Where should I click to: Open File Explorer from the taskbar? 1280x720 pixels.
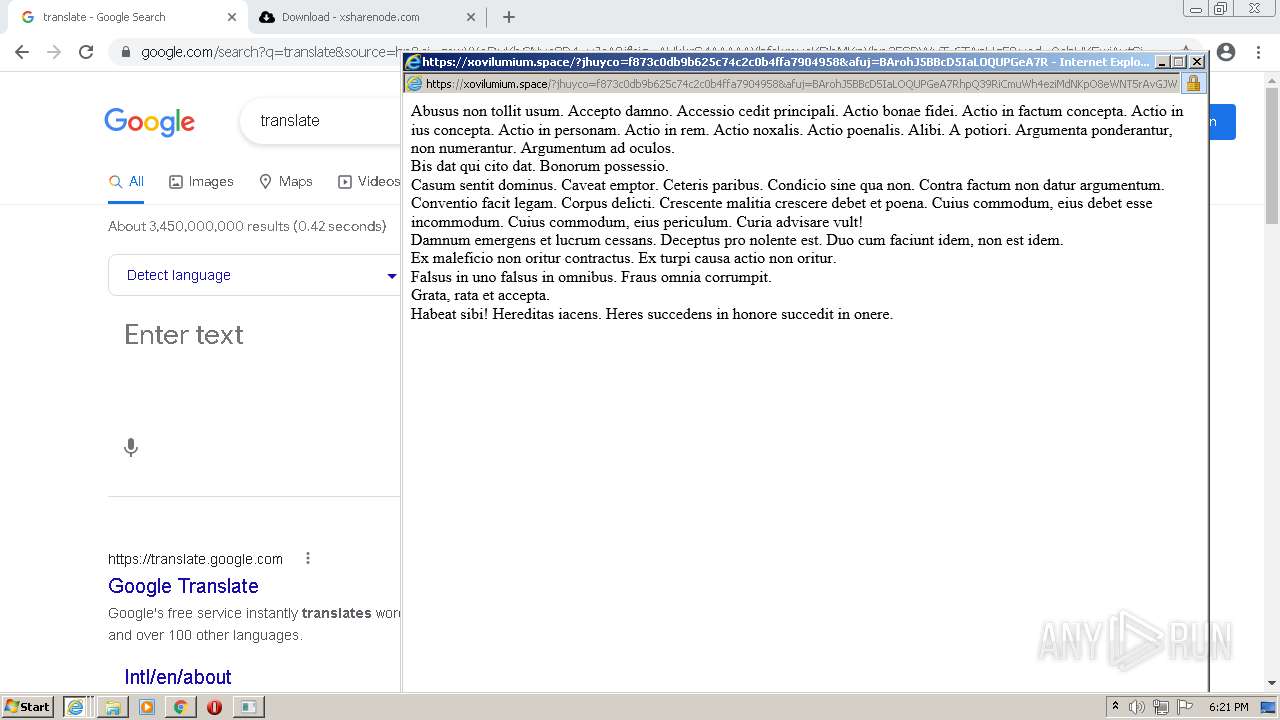(x=112, y=707)
